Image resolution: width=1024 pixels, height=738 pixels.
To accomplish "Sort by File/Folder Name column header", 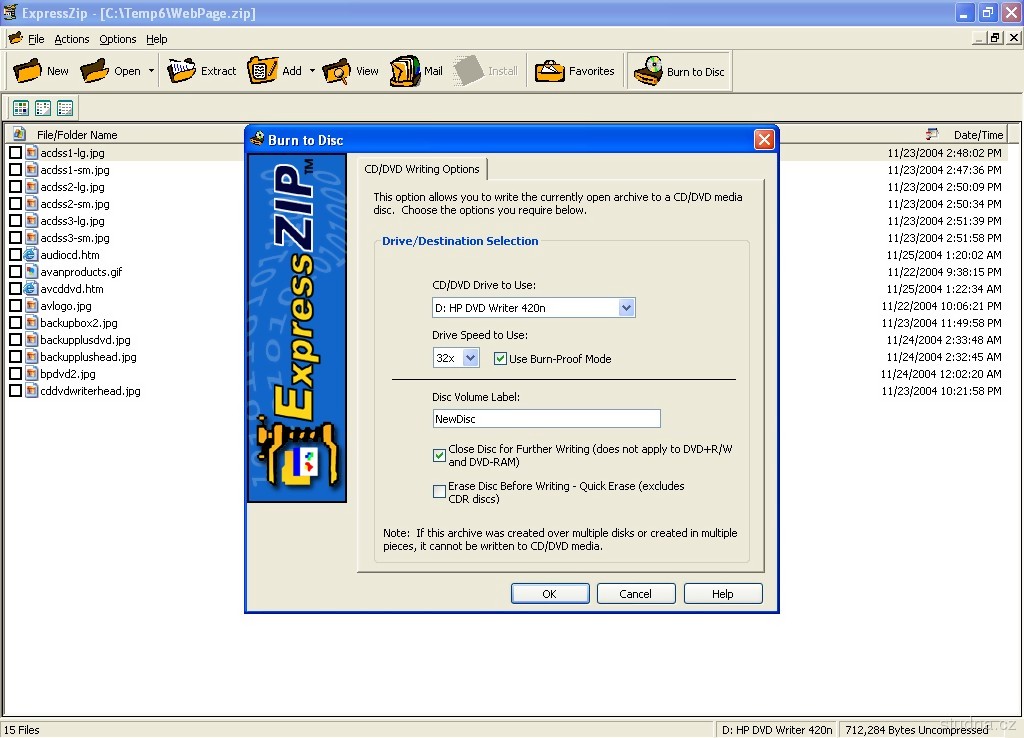I will point(77,135).
